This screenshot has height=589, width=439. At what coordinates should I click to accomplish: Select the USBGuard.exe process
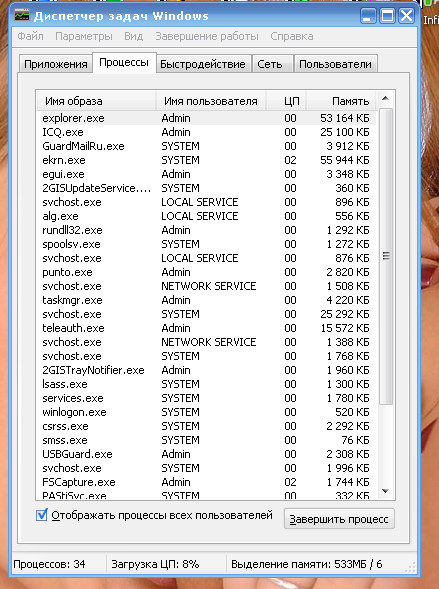(x=206, y=454)
